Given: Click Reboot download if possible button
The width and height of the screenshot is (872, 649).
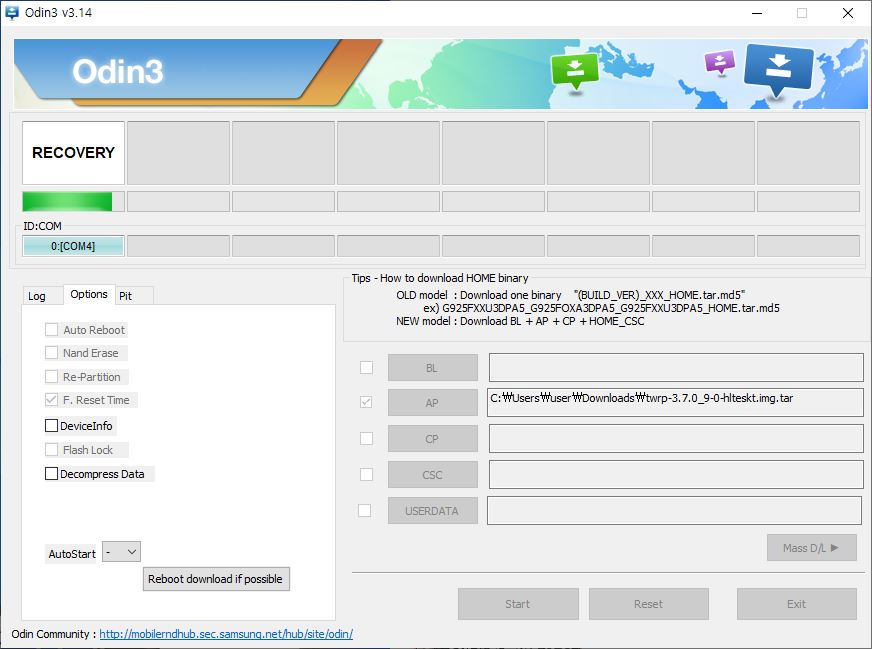Looking at the screenshot, I should pos(216,579).
